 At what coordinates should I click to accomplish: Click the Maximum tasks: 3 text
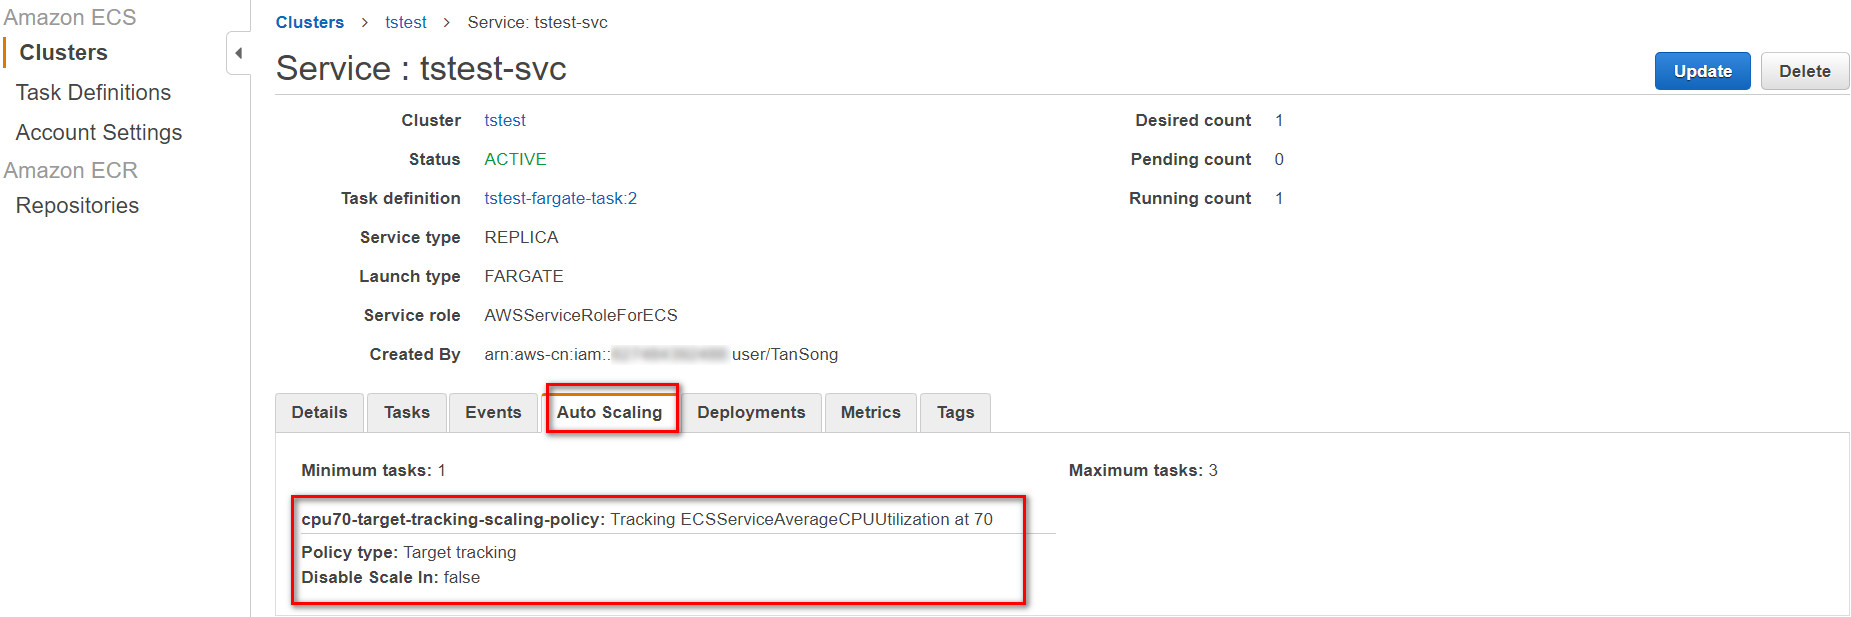pos(1143,470)
